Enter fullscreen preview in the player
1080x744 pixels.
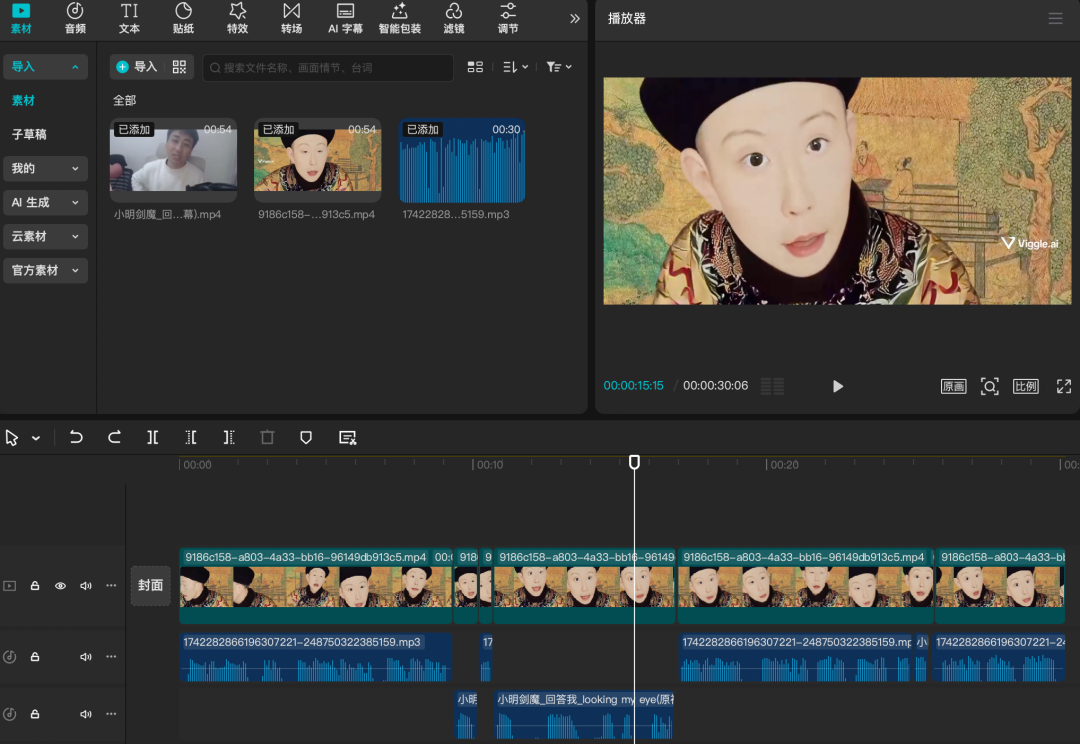[x=1063, y=386]
